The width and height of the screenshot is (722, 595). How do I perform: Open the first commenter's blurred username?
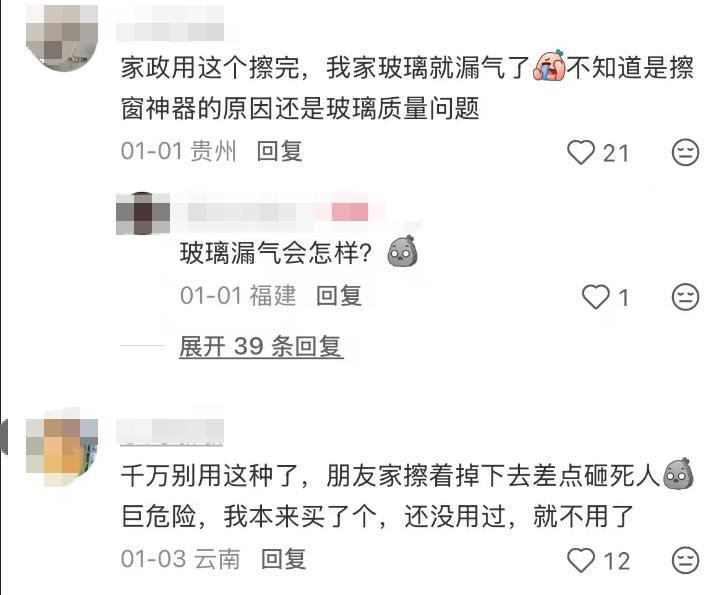(x=170, y=24)
